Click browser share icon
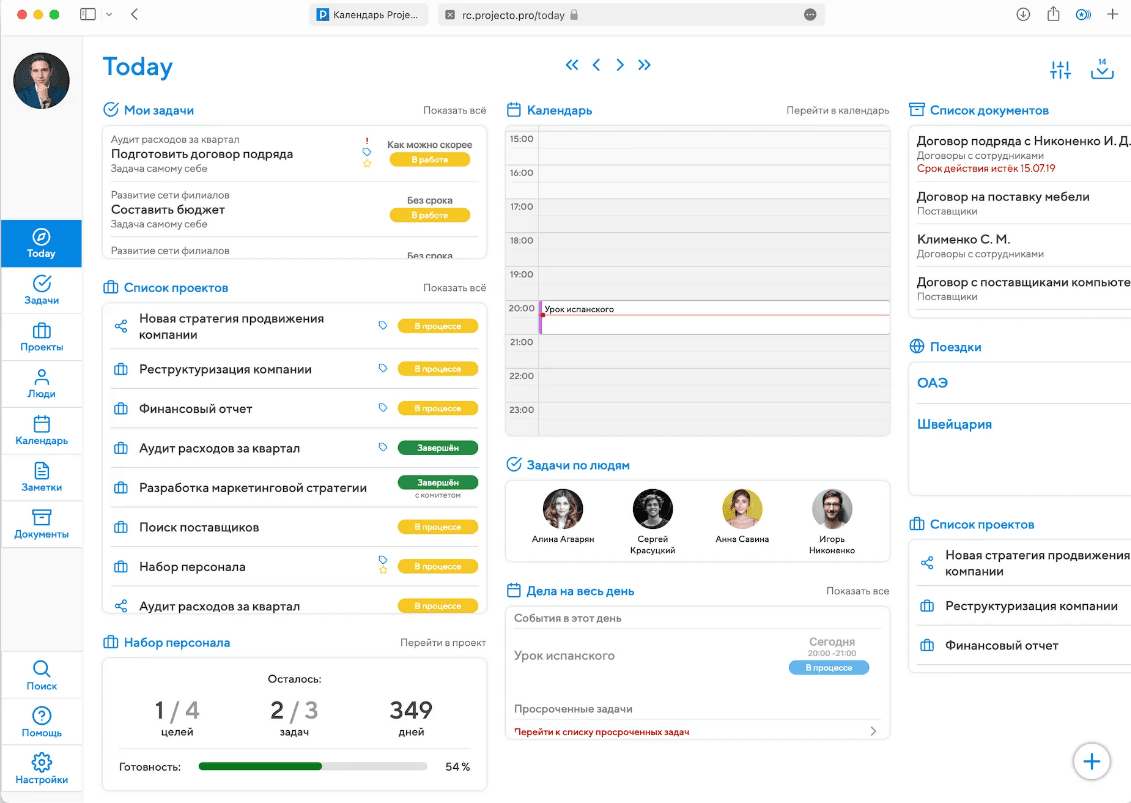Viewport: 1131px width, 803px height. pos(1053,14)
